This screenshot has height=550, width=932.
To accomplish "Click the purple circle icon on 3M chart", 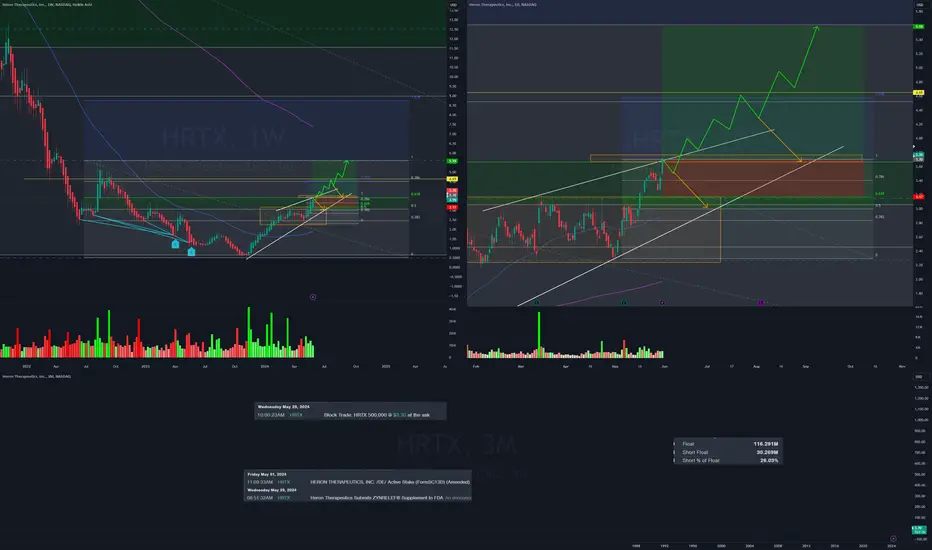I will 893,539.
